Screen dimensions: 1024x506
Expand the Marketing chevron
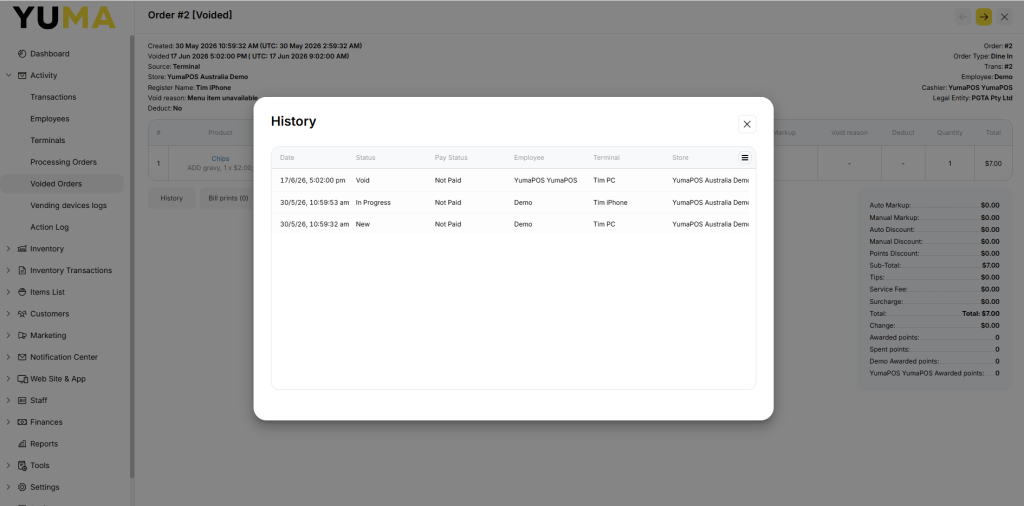(x=8, y=336)
